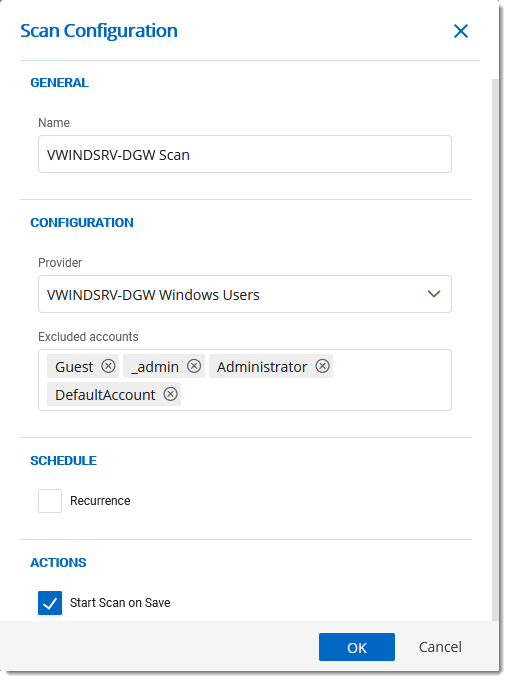509x681 pixels.
Task: Open the Provider dropdown arrow
Action: point(434,294)
